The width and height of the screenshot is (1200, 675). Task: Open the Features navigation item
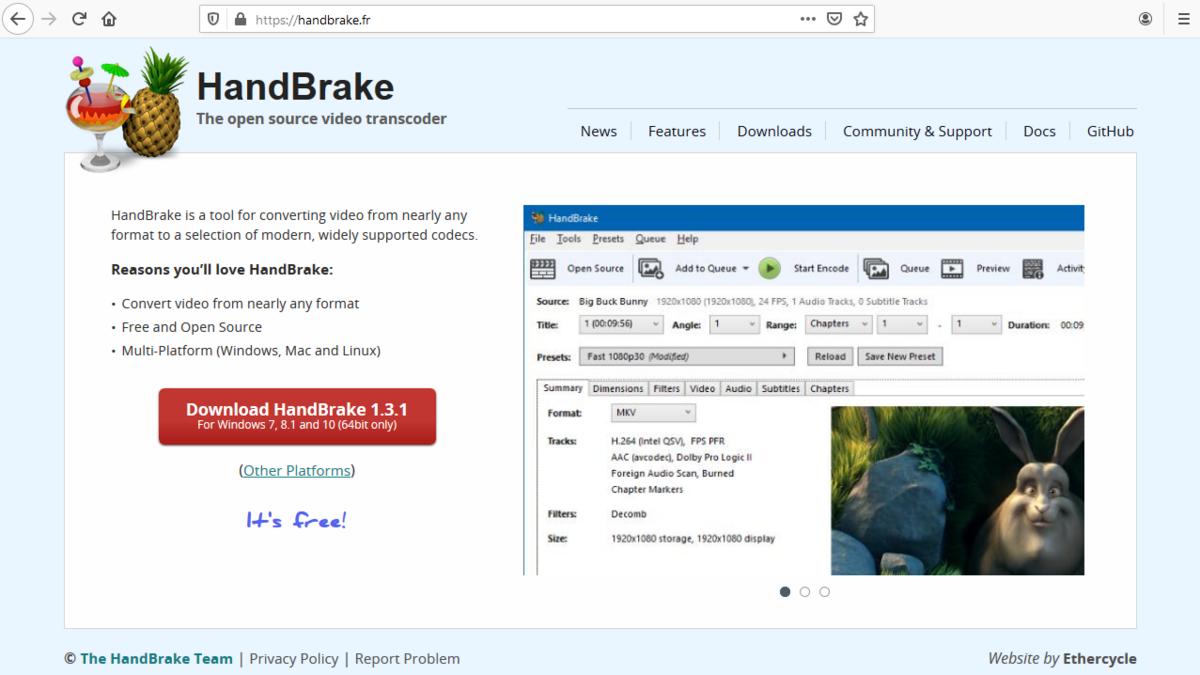coord(677,131)
